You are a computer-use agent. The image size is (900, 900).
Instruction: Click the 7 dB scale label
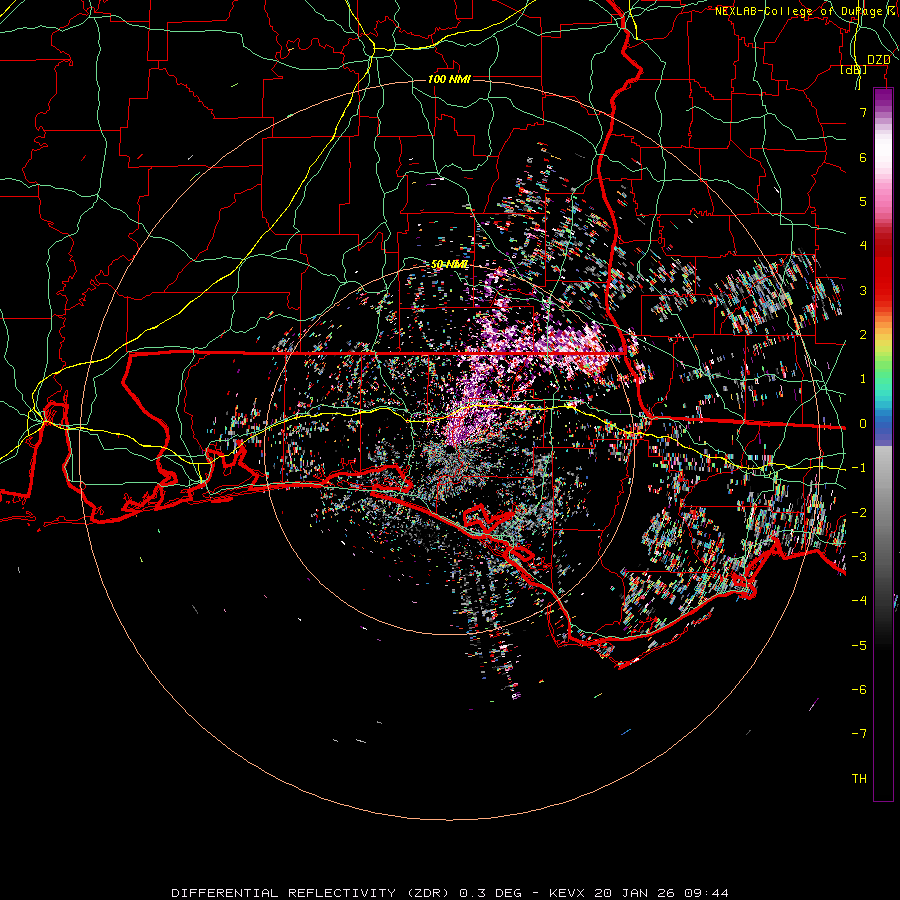(x=863, y=113)
